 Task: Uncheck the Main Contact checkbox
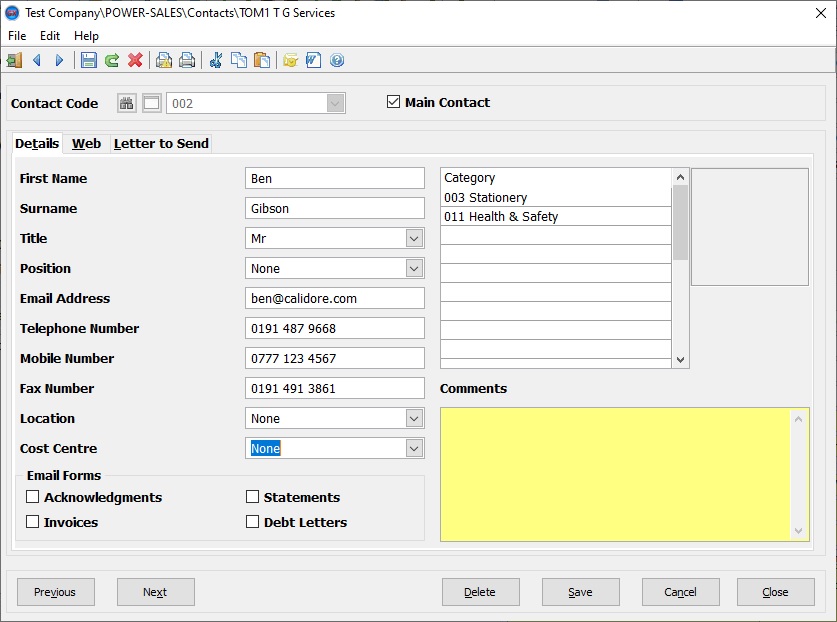tap(393, 102)
